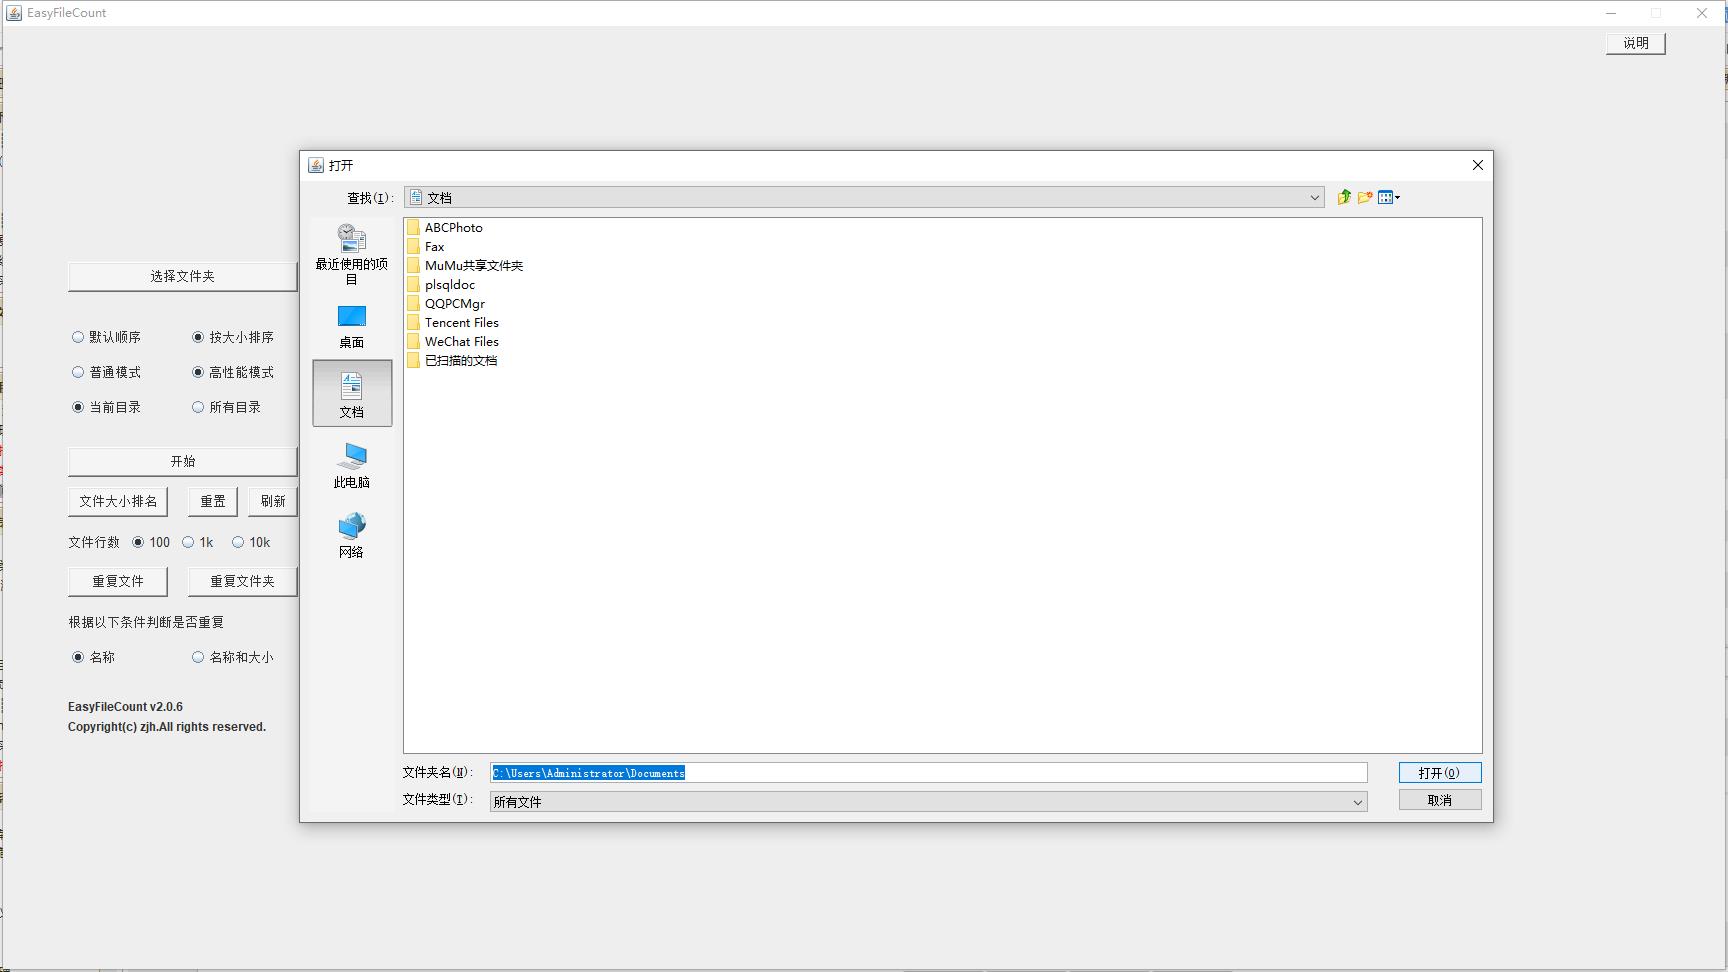Viewport: 1728px width, 972px height.
Task: Click 打开(O) button
Action: [1440, 773]
